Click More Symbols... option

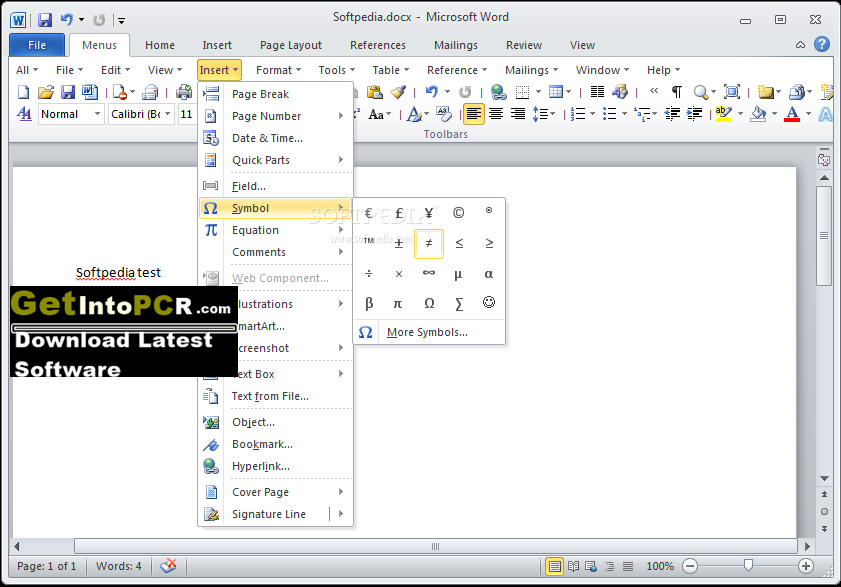pos(429,333)
